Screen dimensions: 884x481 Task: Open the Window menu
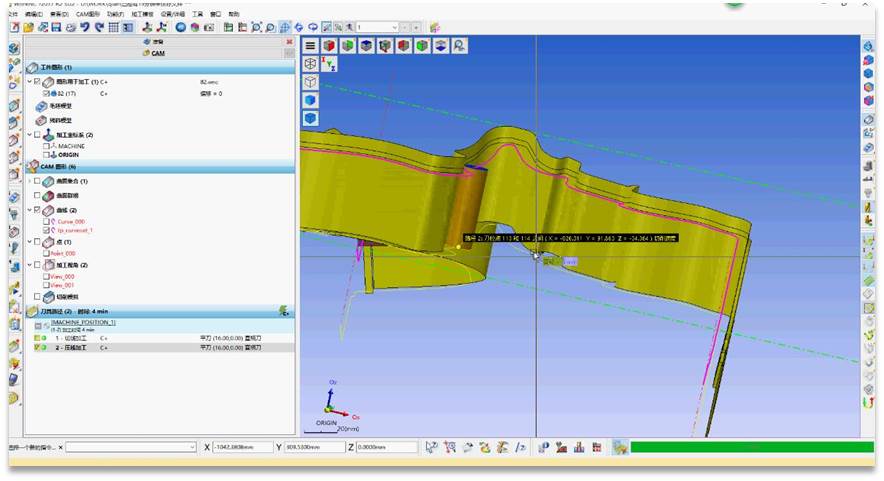[215, 14]
